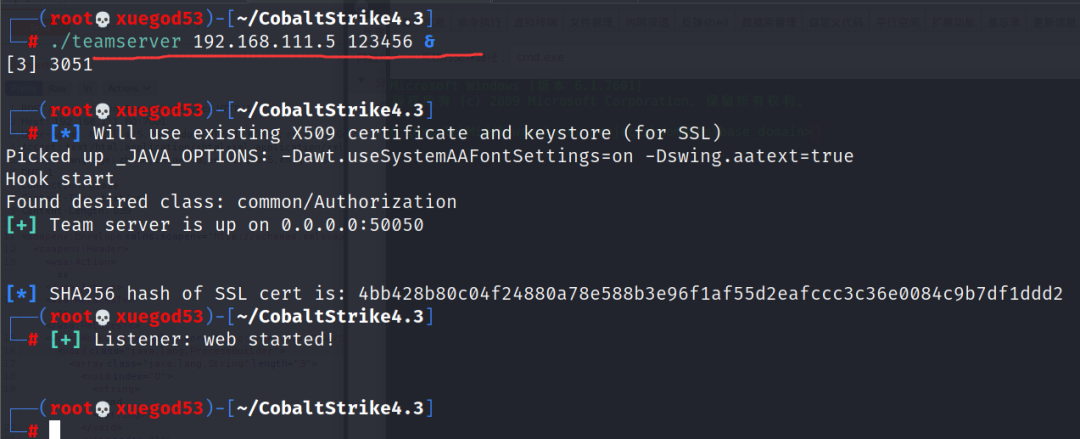This screenshot has height=439, width=1080.
Task: Click the ./teamserver command text
Action: (x=116, y=42)
